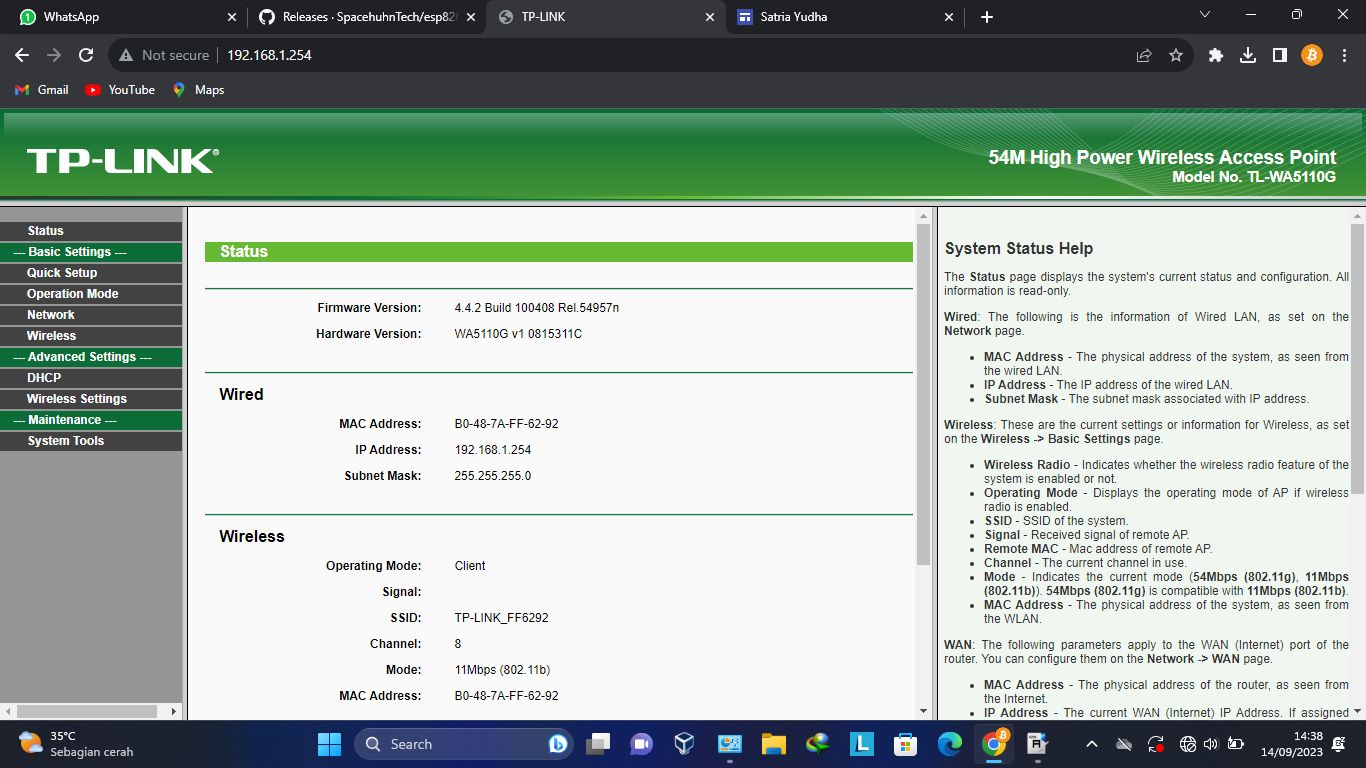Click the sidebar horizontal scrollbar right arrow

[174, 711]
